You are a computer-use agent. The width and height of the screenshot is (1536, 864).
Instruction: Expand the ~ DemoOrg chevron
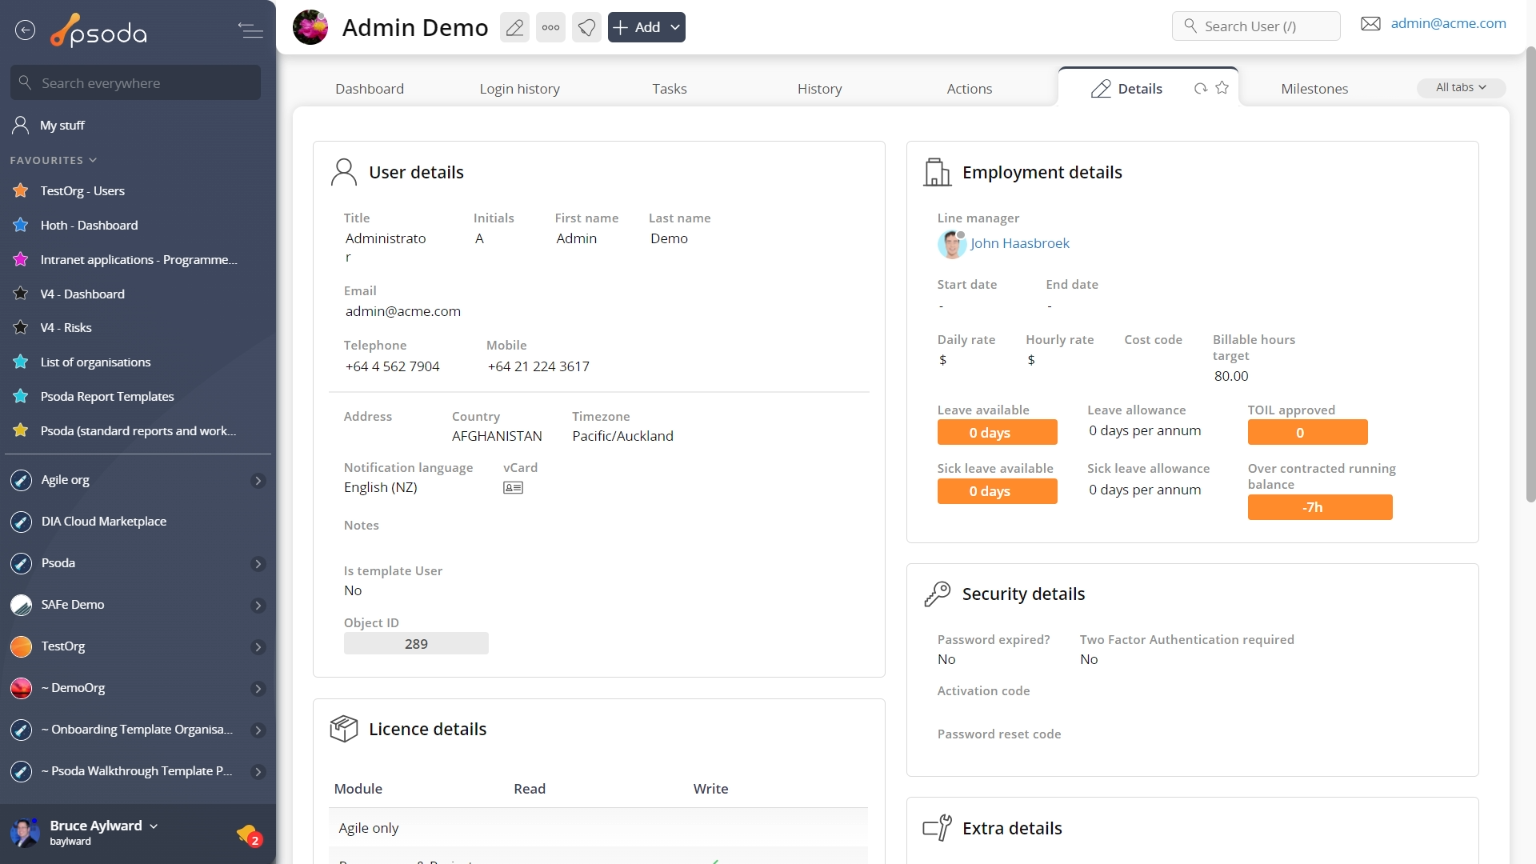[258, 689]
